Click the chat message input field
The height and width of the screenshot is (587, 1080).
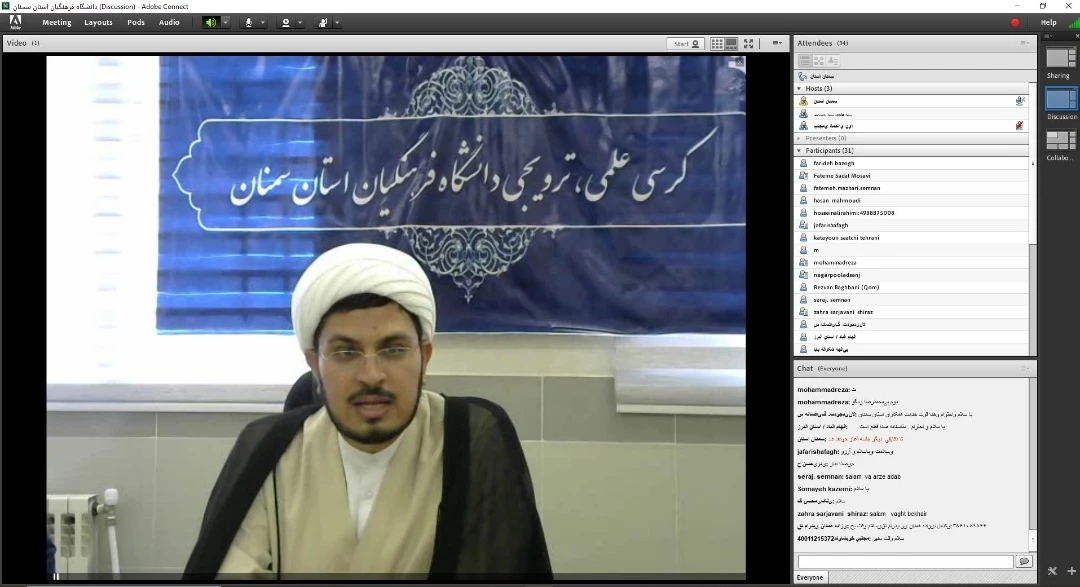pyautogui.click(x=905, y=562)
